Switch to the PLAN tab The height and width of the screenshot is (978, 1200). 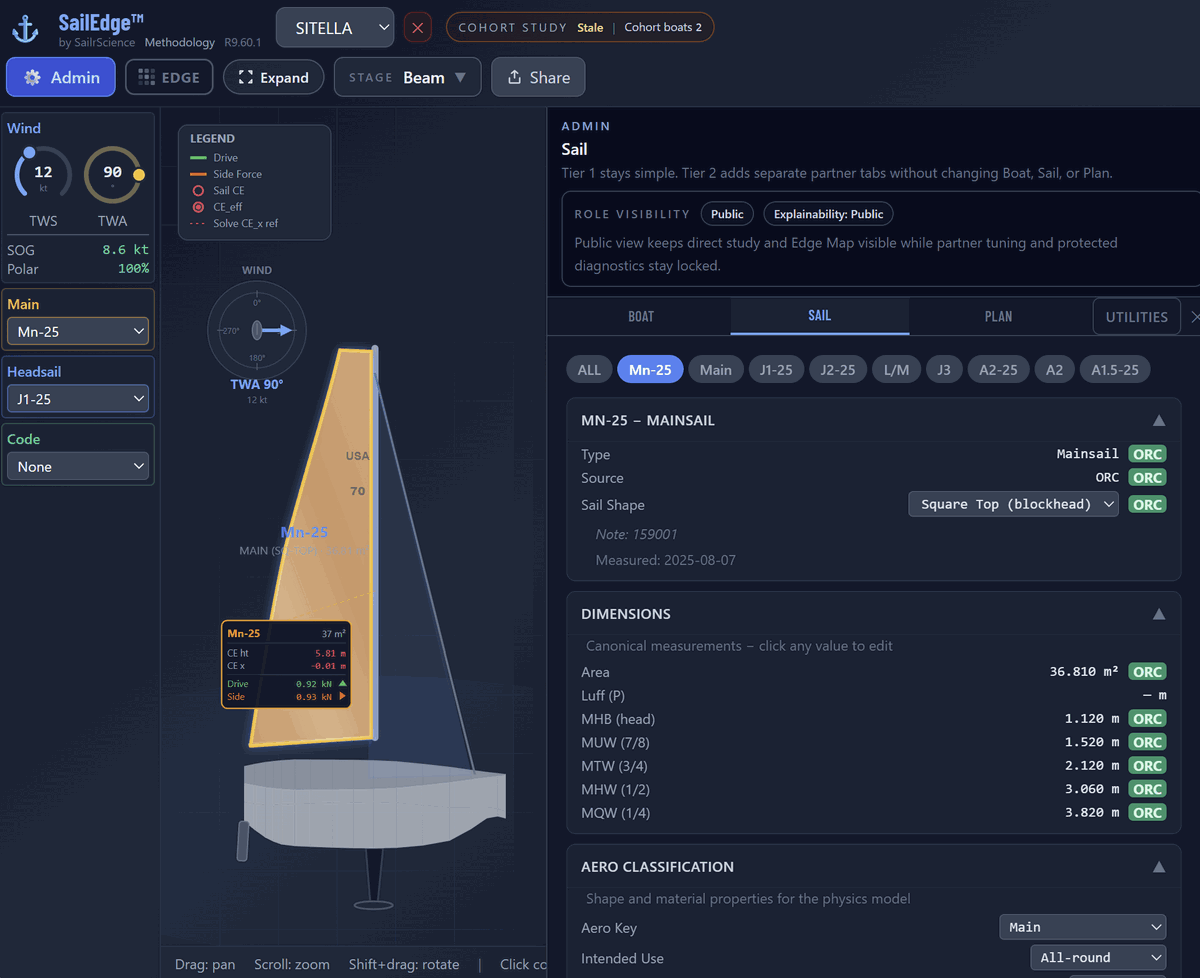click(998, 316)
